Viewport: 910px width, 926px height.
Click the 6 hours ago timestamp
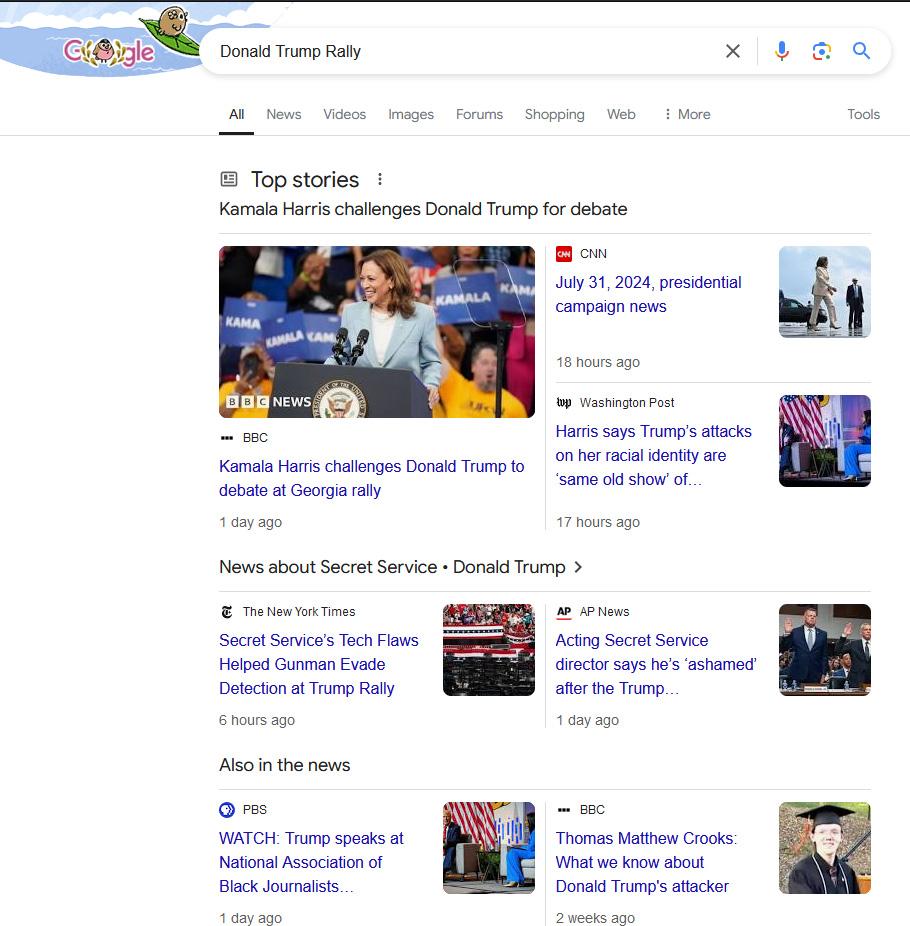click(x=257, y=720)
